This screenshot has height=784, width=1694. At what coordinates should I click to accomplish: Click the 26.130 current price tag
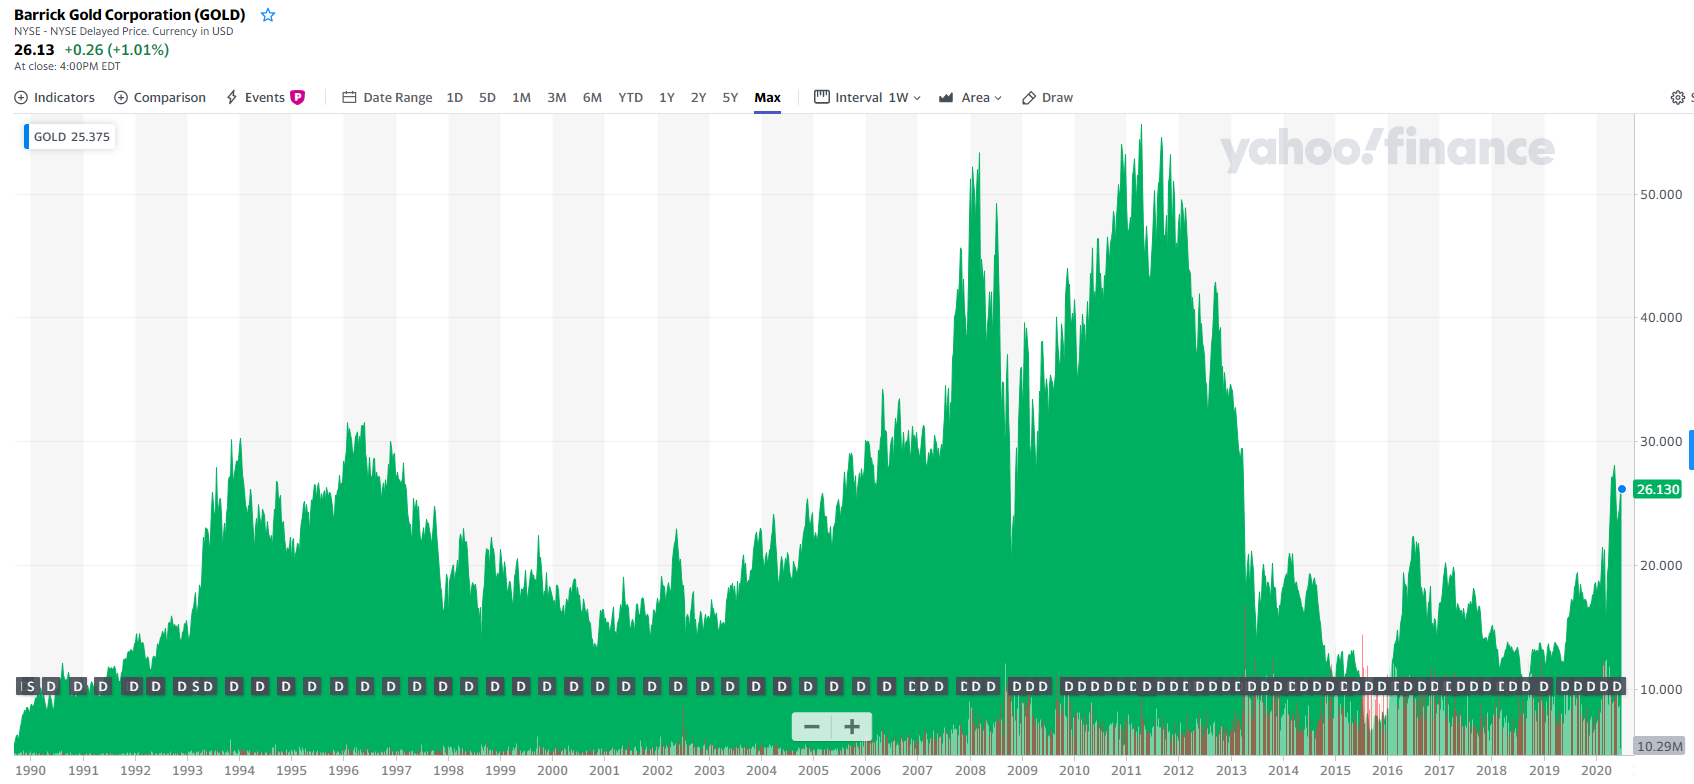(1657, 489)
